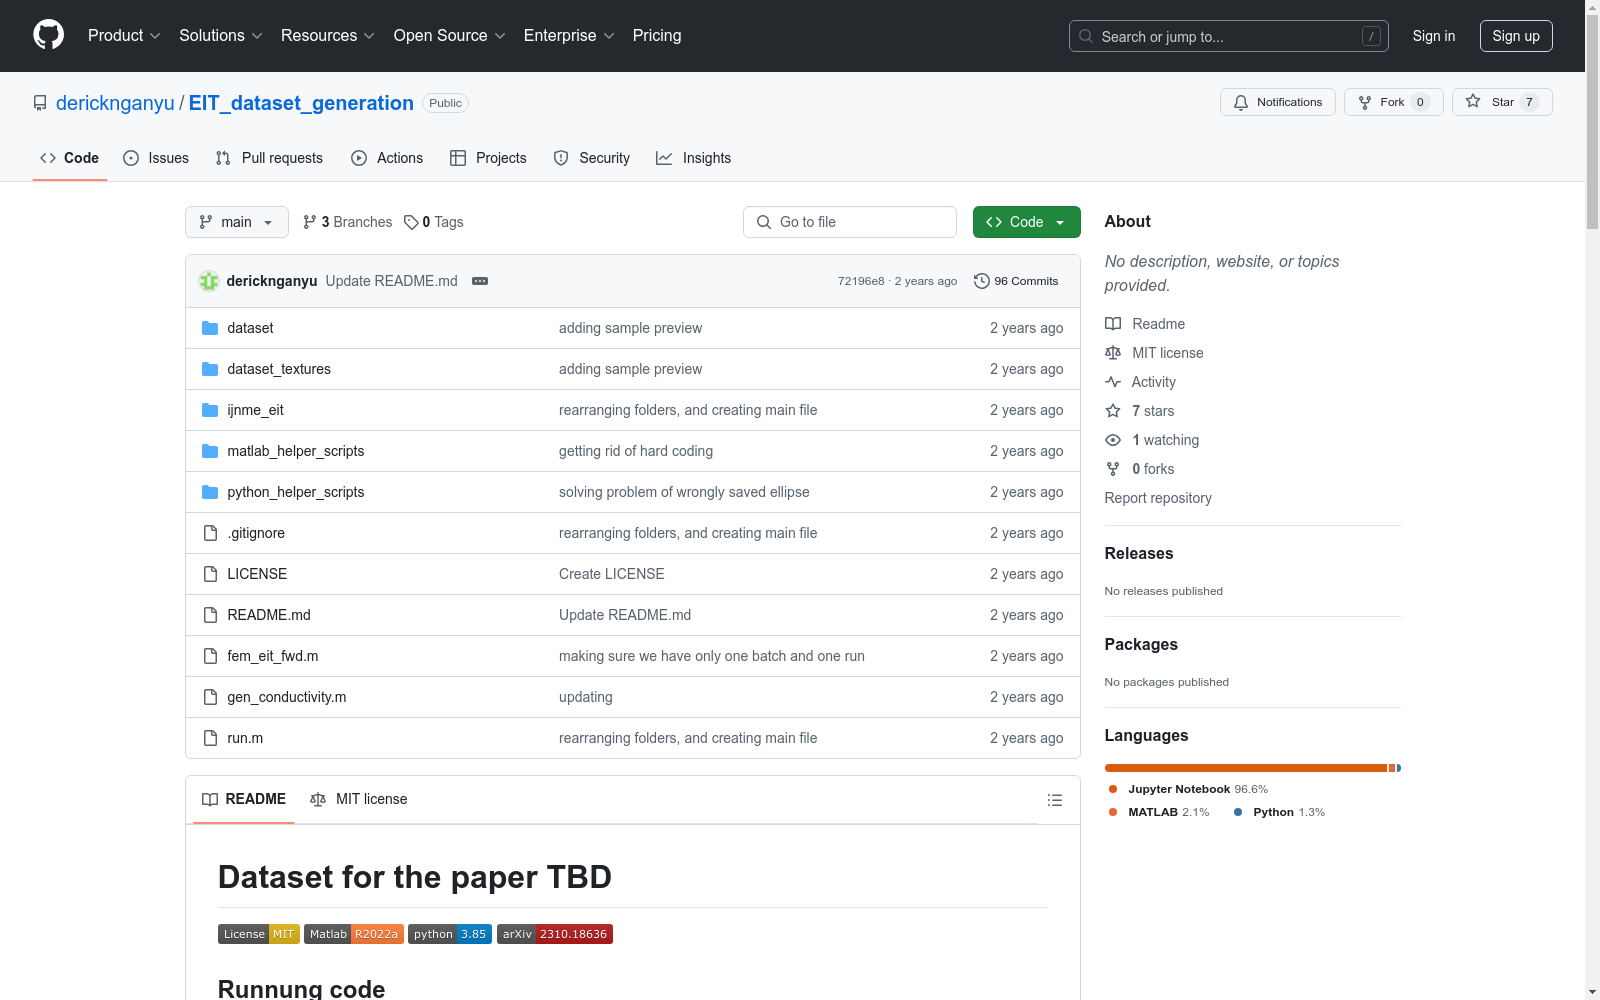Click the LICENSE file icon
The width and height of the screenshot is (1600, 1000).
click(x=210, y=574)
